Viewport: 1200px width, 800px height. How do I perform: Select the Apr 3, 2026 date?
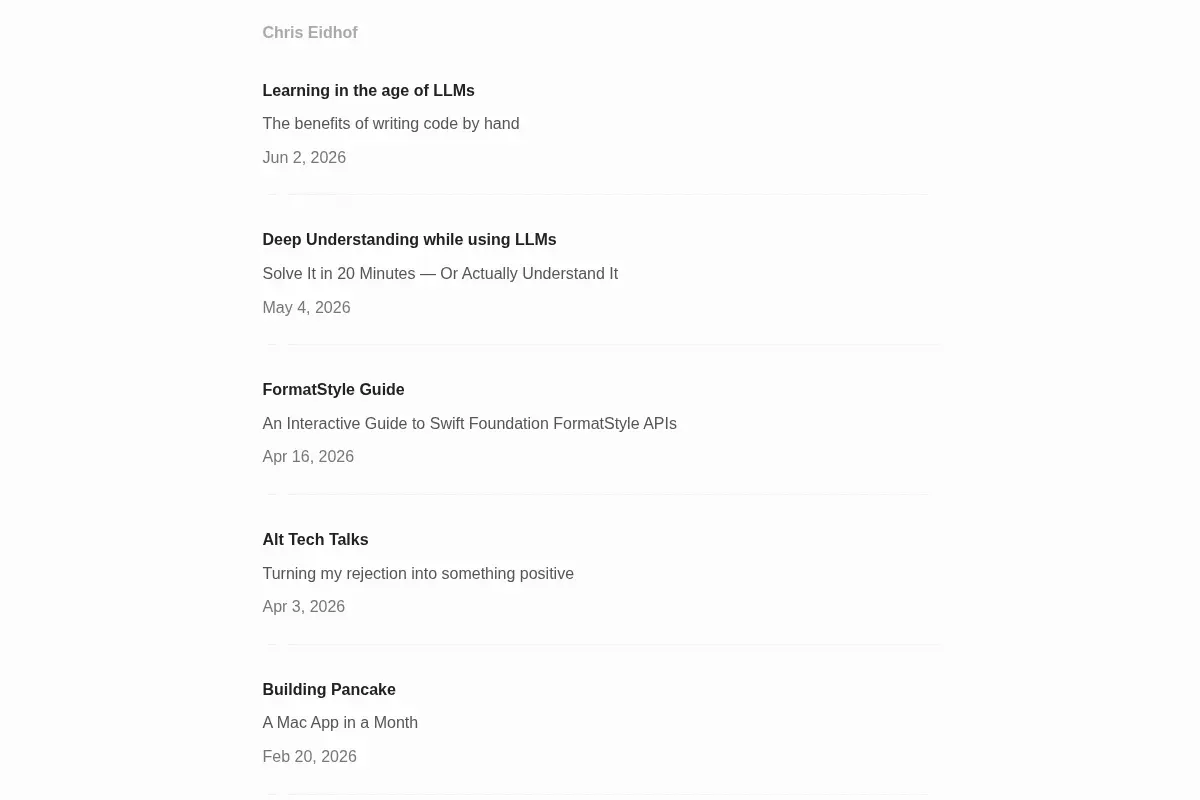[x=303, y=607]
